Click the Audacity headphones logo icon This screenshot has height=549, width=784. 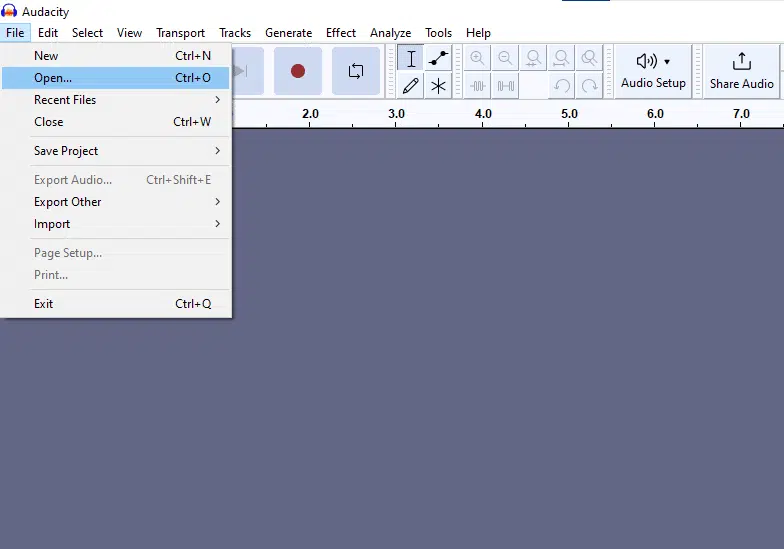pos(9,10)
